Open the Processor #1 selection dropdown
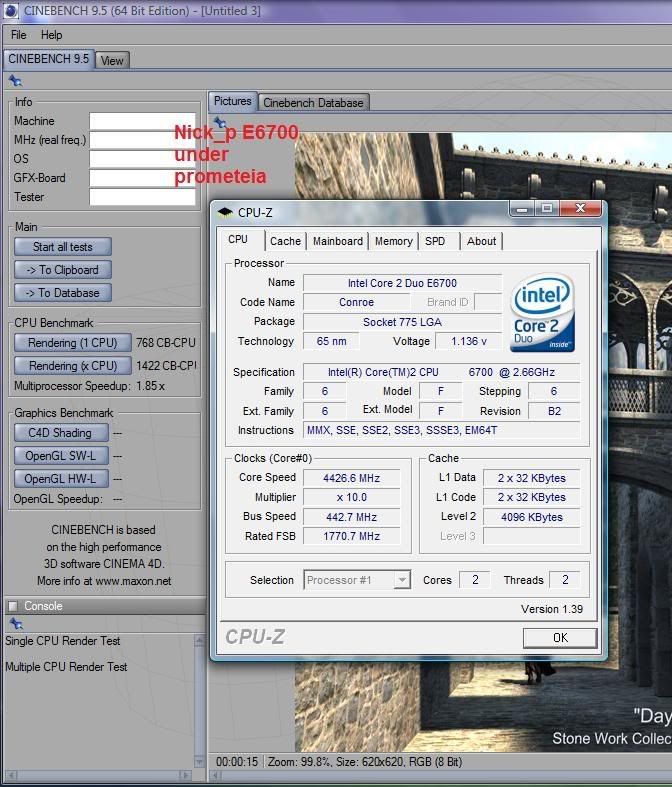This screenshot has width=672, height=787. click(x=356, y=580)
